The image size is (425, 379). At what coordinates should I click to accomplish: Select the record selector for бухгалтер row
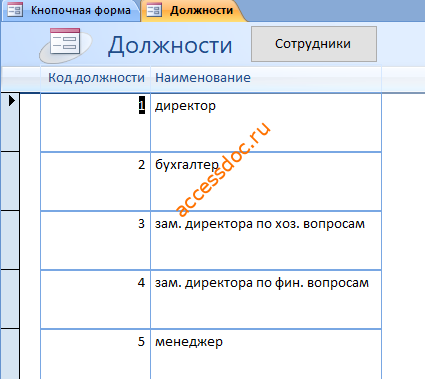(10, 181)
